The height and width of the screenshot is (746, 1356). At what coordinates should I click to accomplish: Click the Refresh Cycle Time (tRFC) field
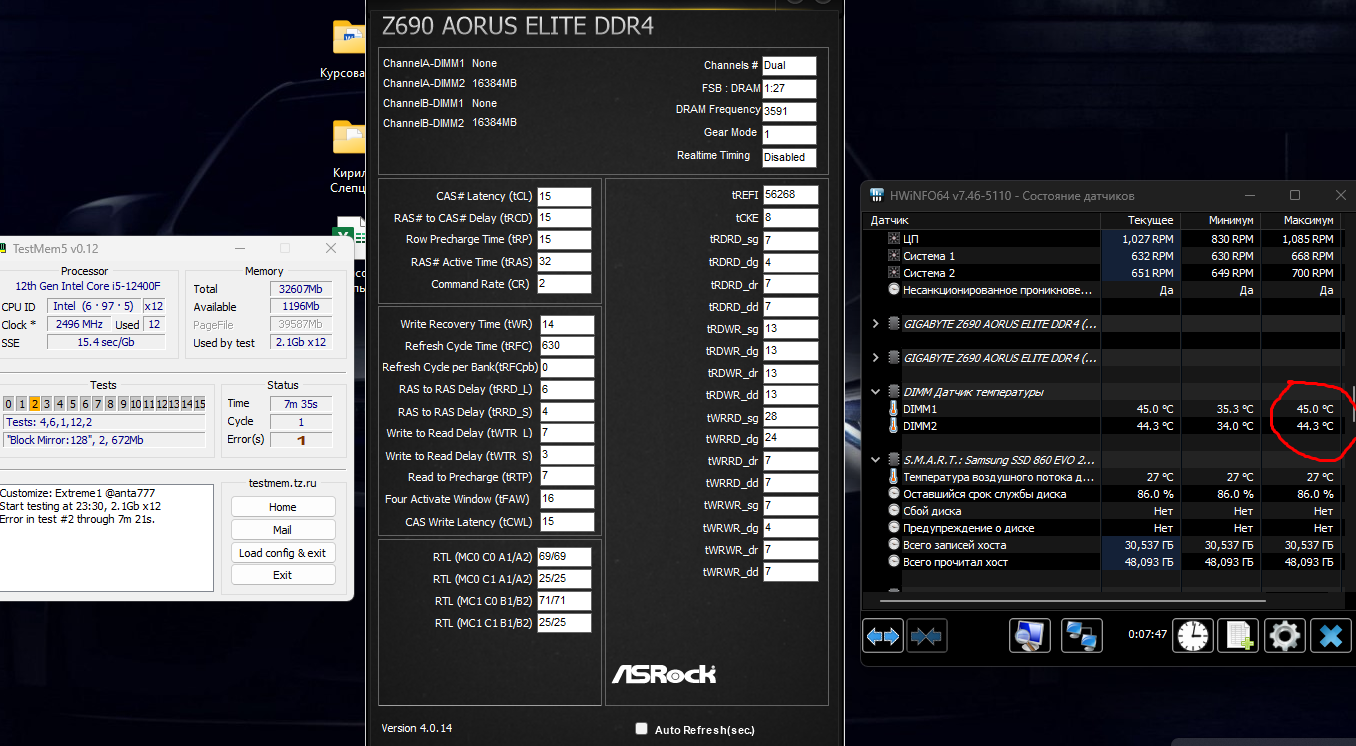pos(567,346)
